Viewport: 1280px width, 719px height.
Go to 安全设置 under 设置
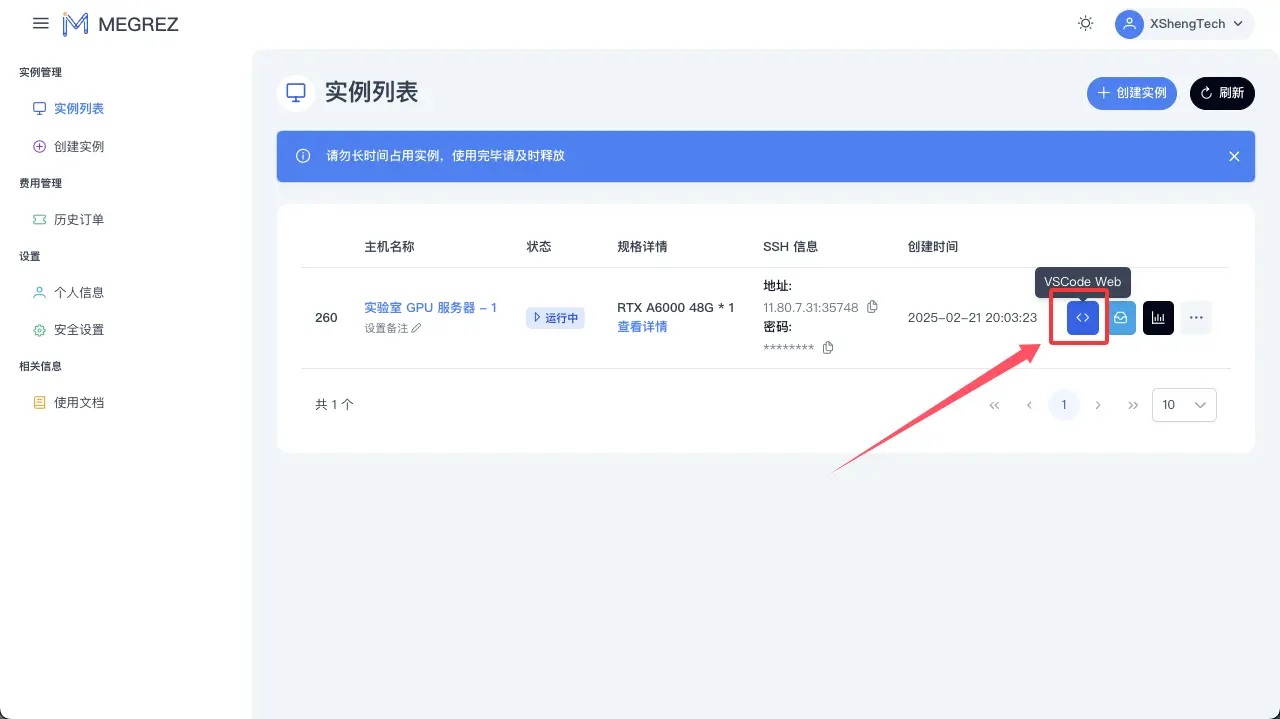tap(78, 329)
